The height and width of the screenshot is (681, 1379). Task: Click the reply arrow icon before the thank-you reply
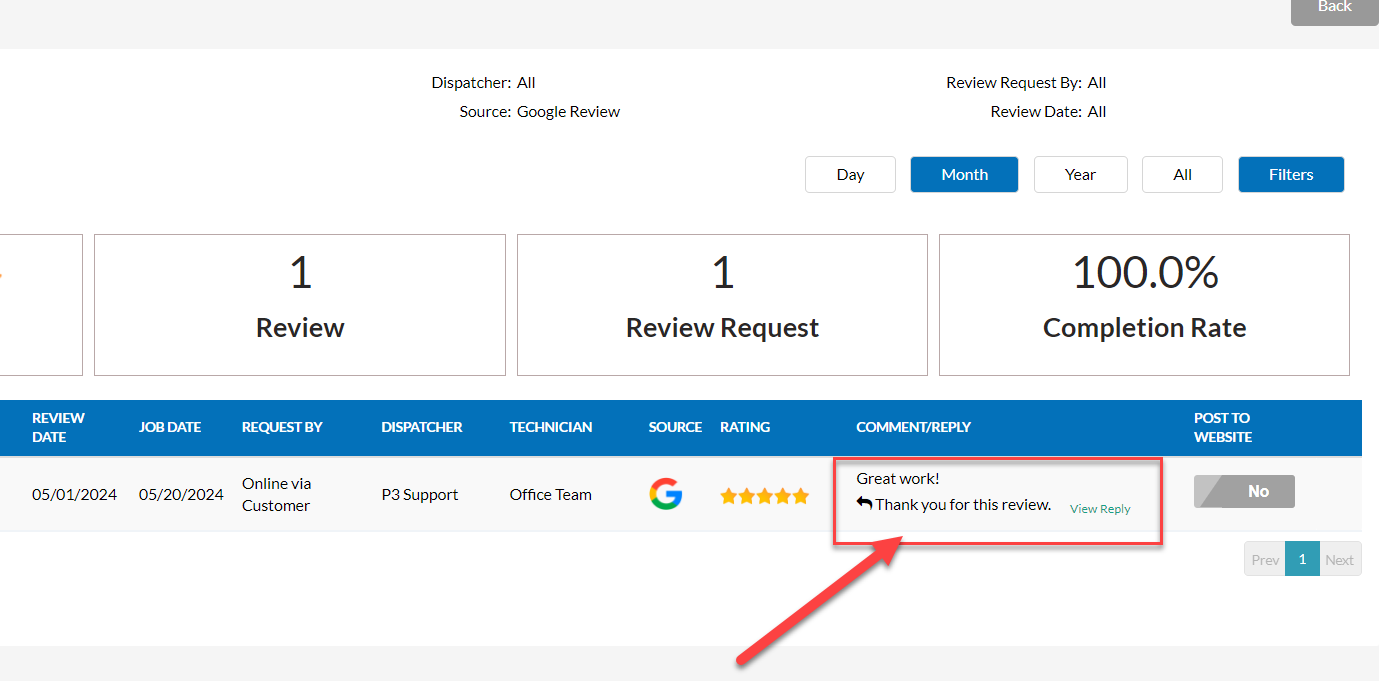click(864, 503)
